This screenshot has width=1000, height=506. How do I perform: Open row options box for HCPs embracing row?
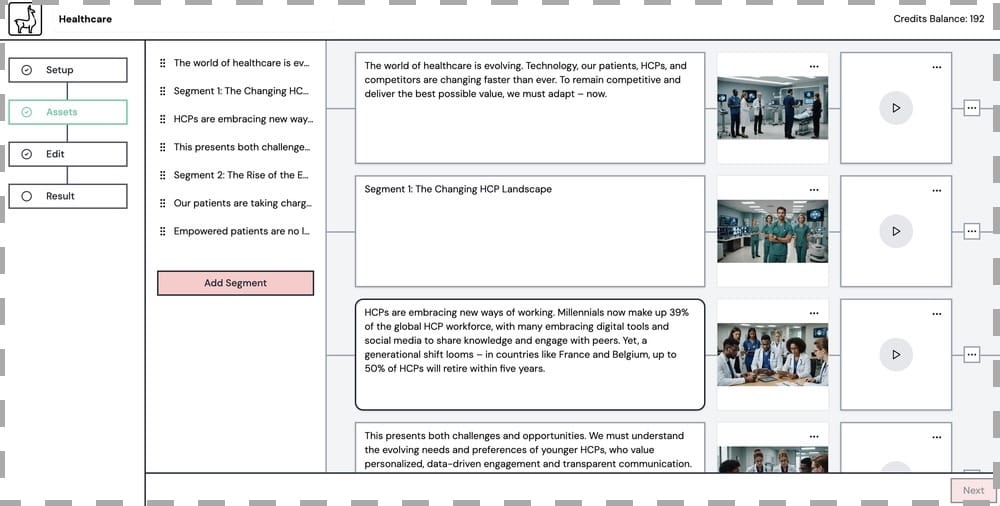point(971,354)
